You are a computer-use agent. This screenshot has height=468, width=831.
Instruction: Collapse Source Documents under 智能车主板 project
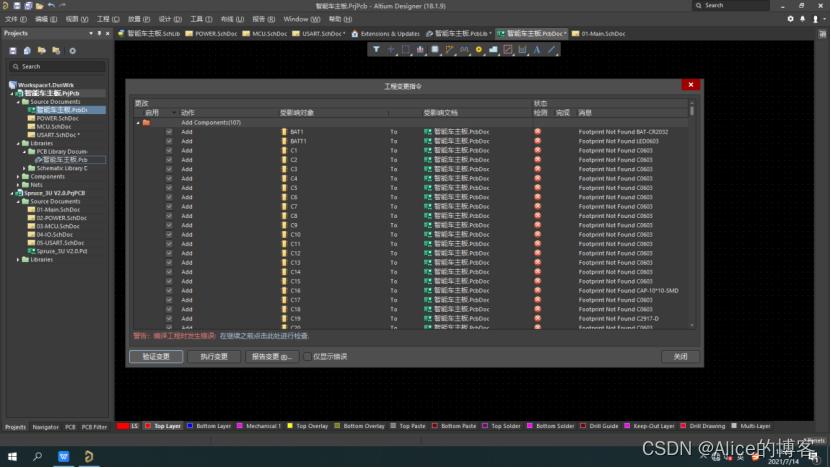point(18,102)
